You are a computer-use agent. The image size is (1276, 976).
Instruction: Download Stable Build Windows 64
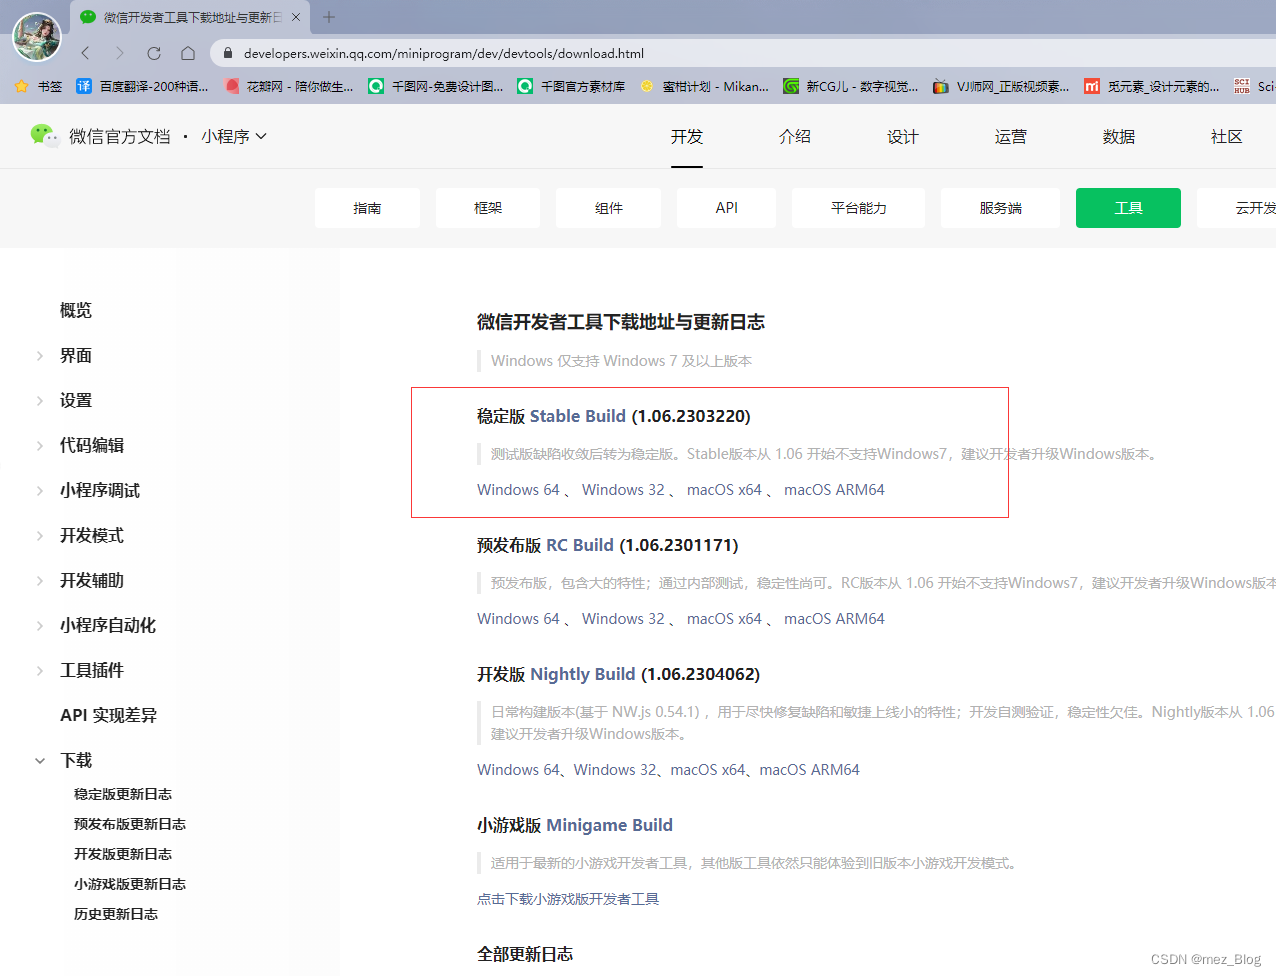tap(518, 490)
